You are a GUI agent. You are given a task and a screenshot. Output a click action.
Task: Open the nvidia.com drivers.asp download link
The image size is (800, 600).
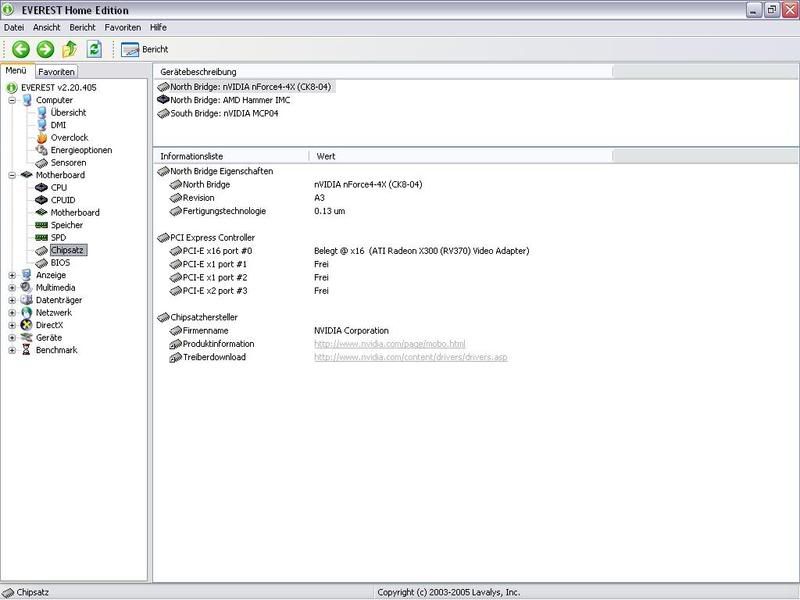pos(410,357)
